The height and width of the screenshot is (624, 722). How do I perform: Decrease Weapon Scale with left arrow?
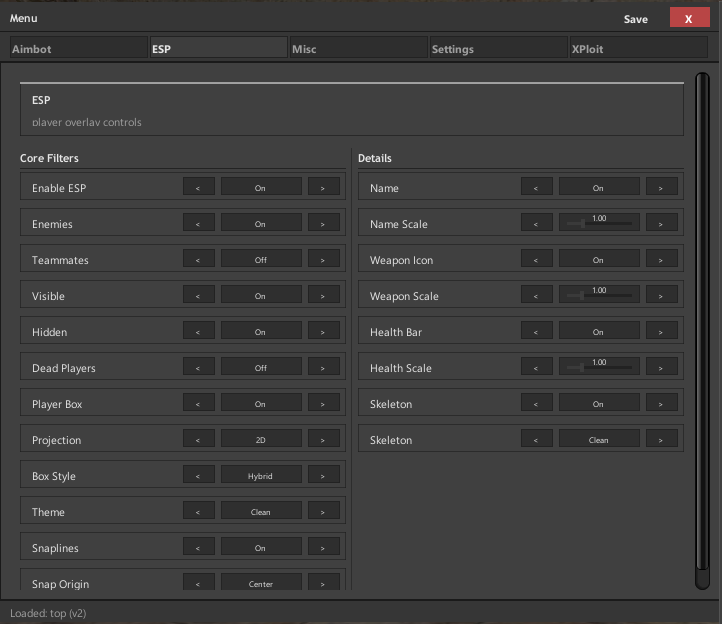[536, 294]
